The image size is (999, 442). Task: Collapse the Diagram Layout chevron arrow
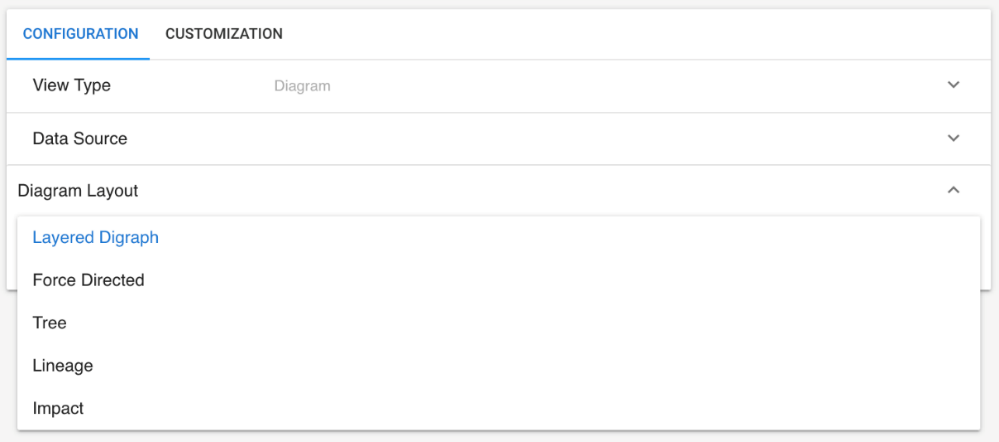[x=953, y=190]
